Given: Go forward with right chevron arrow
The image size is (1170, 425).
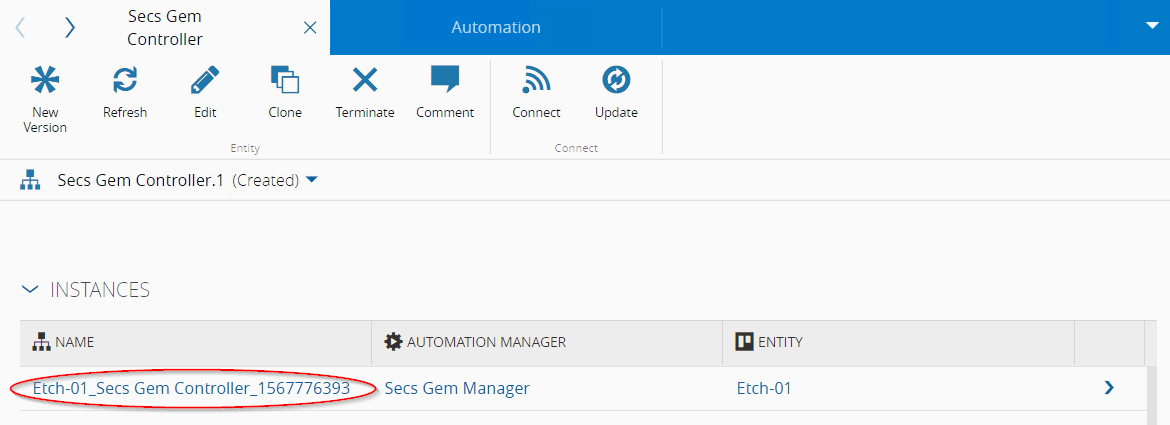Looking at the screenshot, I should (69, 28).
